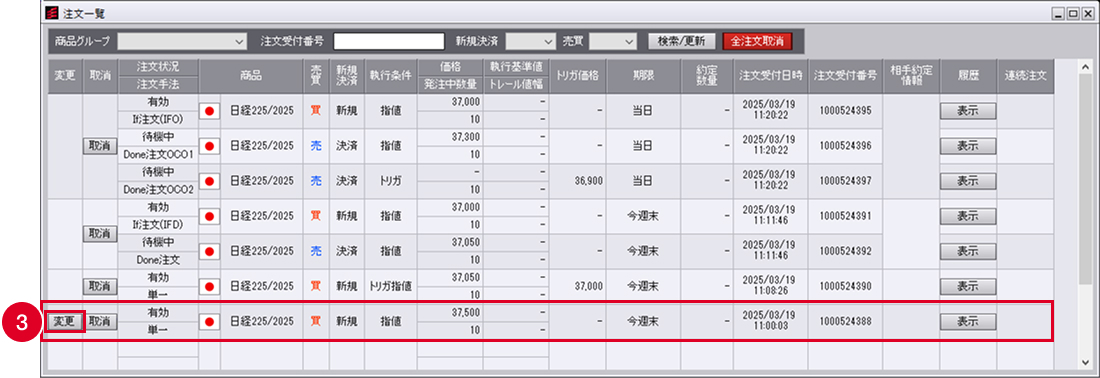Show history for order 1000524388
Viewport: 1100px width, 378px height.
968,321
